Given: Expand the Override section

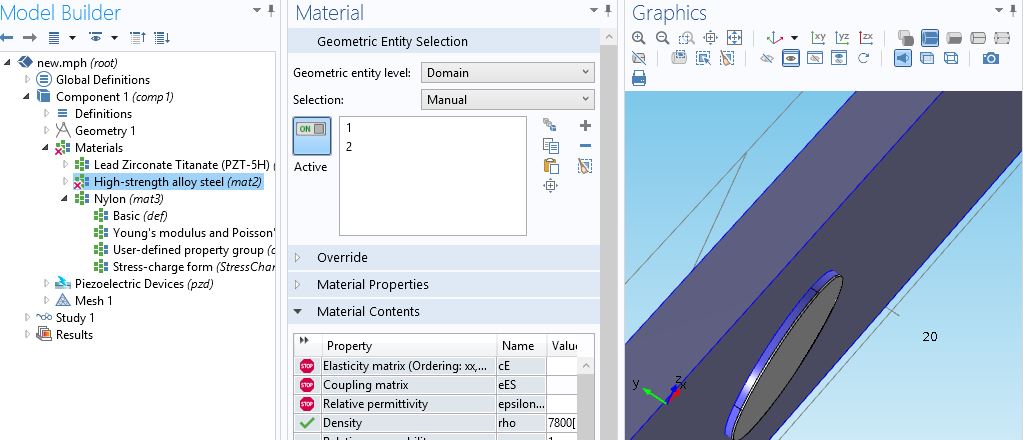Looking at the screenshot, I should click(x=342, y=258).
